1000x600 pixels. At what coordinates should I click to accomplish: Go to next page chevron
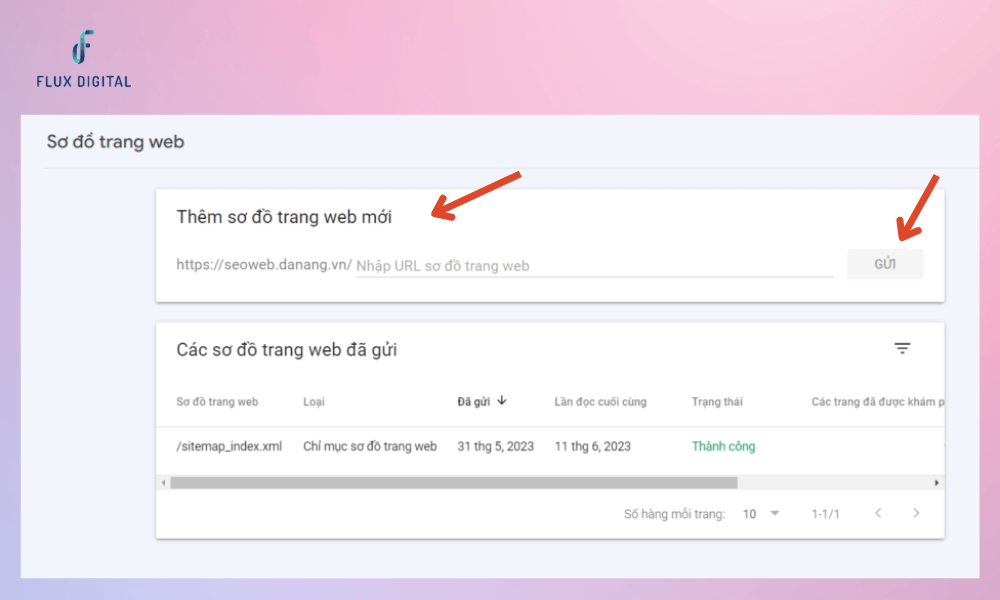pyautogui.click(x=916, y=513)
